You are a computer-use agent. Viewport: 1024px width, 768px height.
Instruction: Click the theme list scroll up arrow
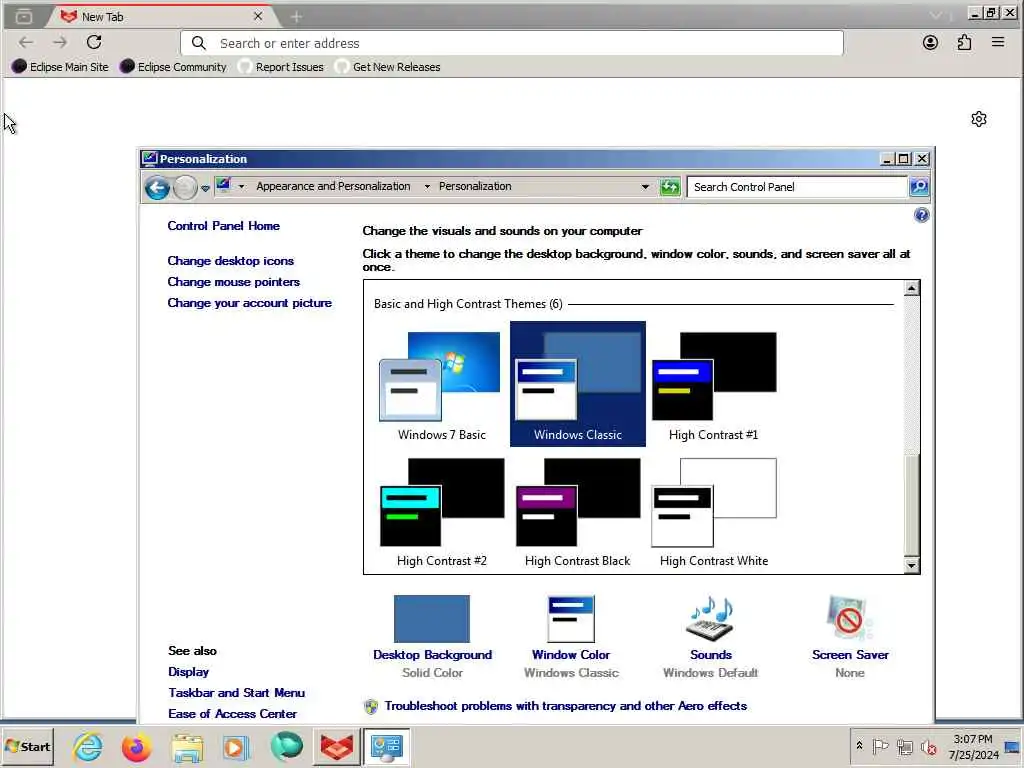tap(912, 289)
